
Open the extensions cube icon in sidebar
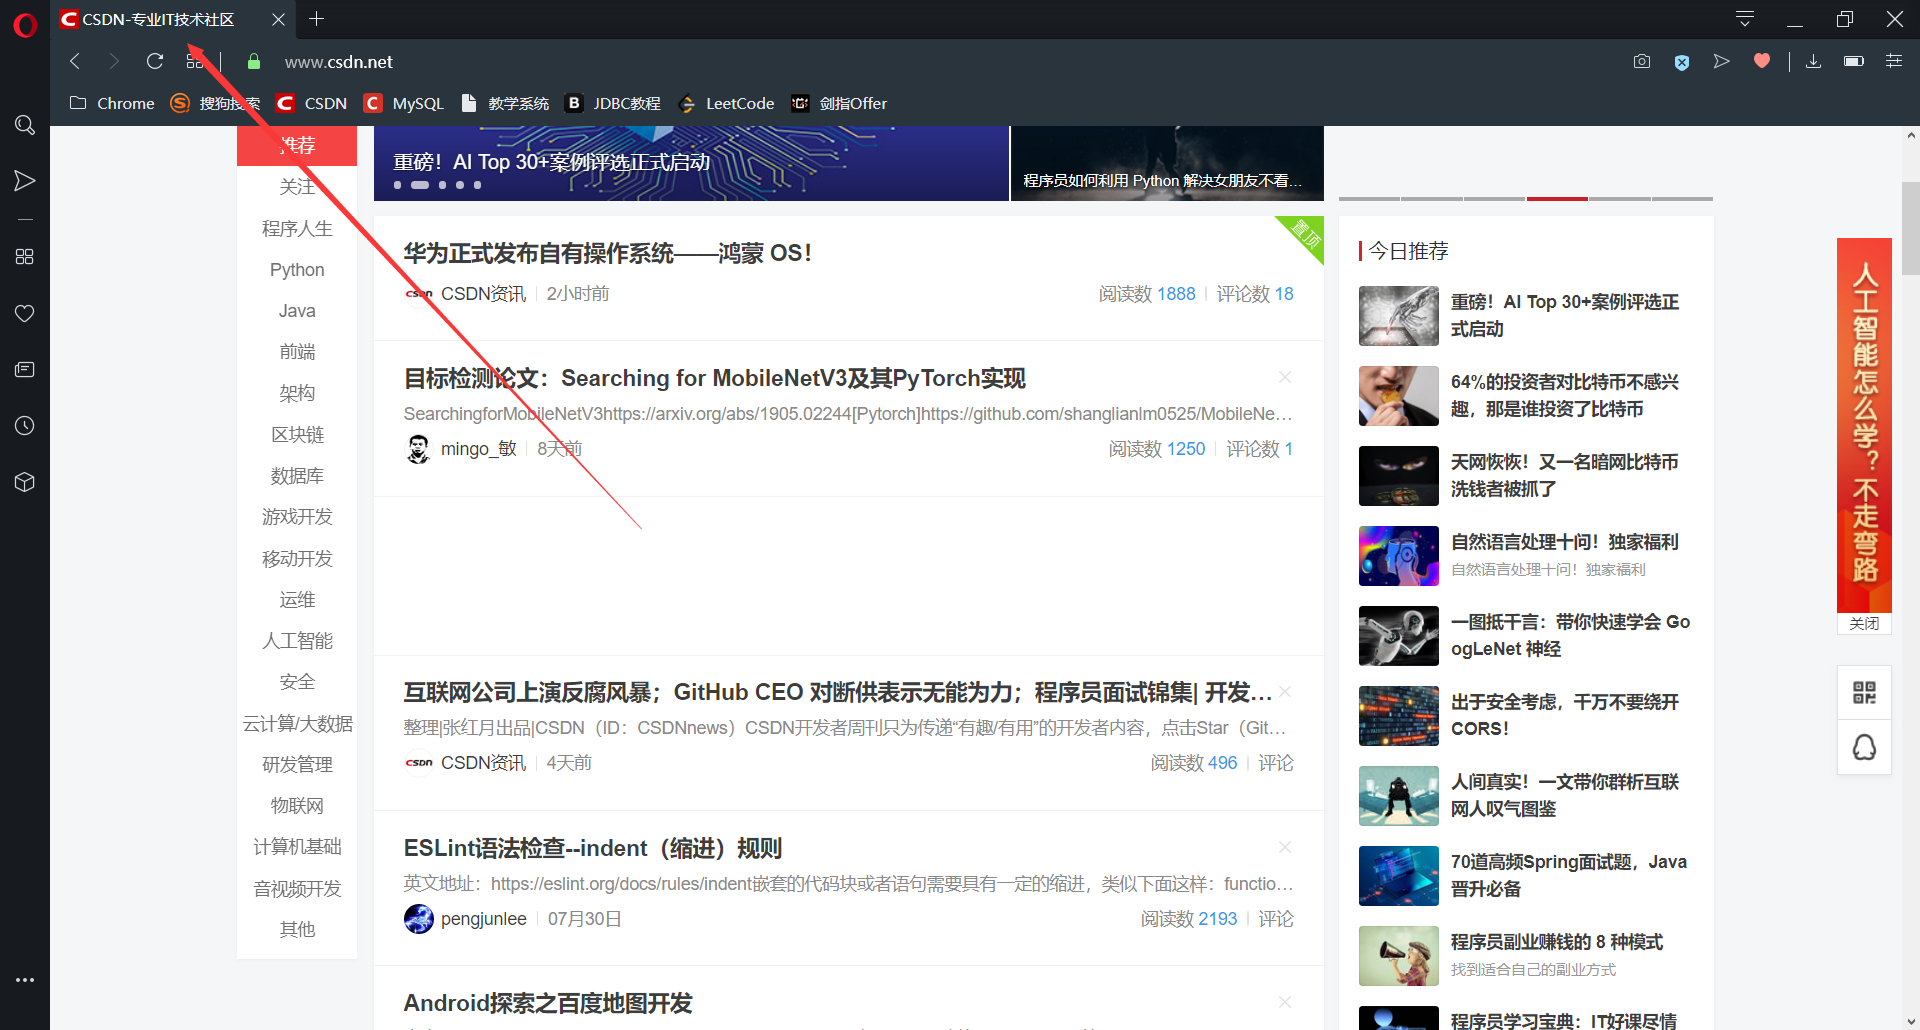[x=25, y=482]
